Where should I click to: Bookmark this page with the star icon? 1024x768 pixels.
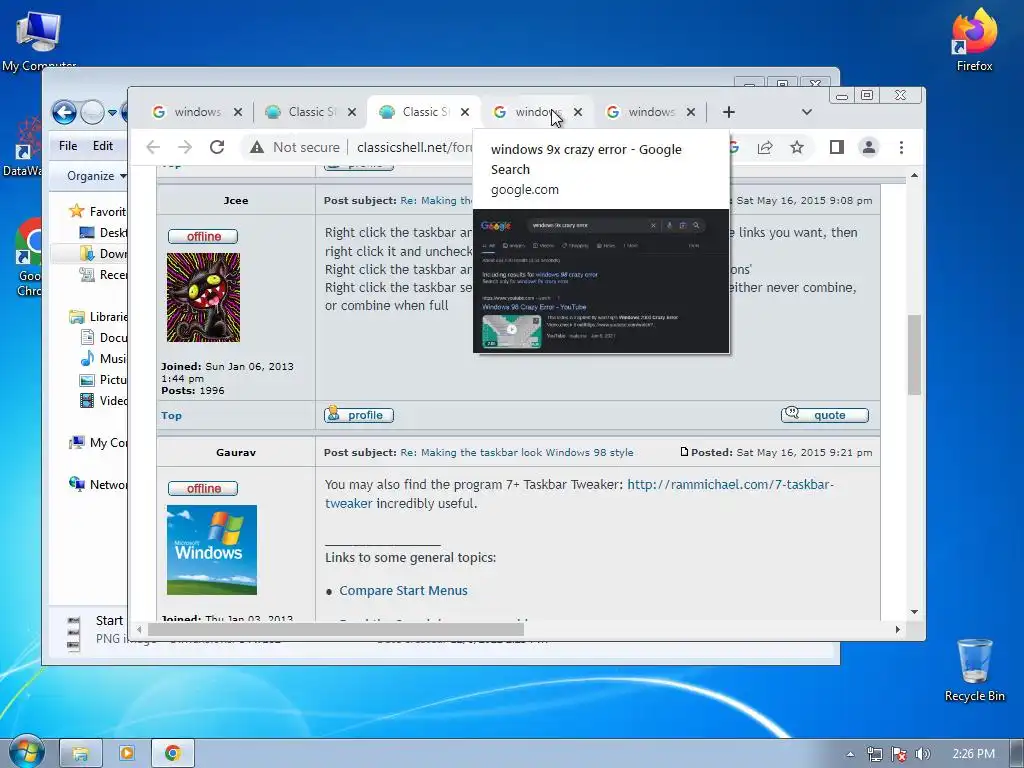tap(797, 147)
